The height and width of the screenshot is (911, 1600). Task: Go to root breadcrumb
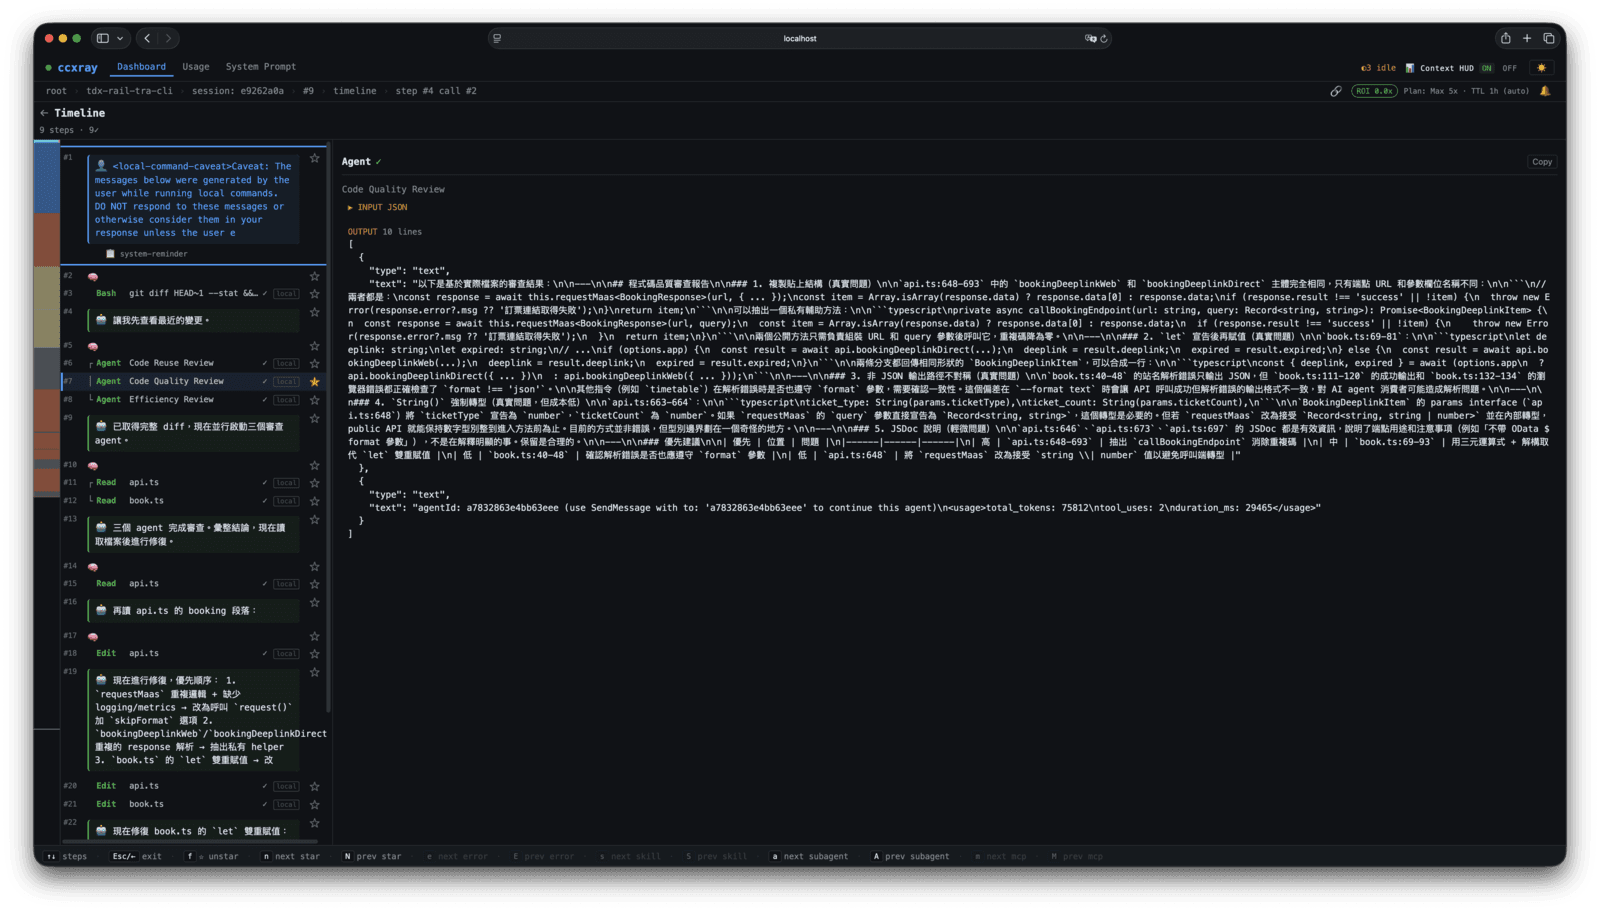[x=56, y=91]
